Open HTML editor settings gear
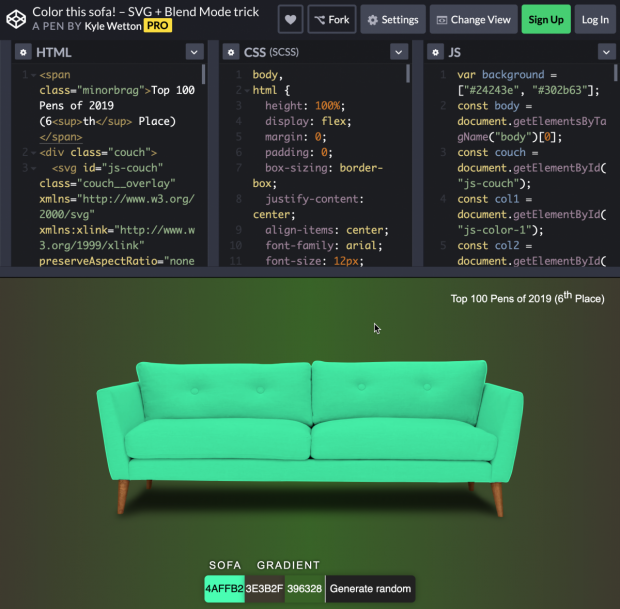620x609 pixels. (x=23, y=52)
